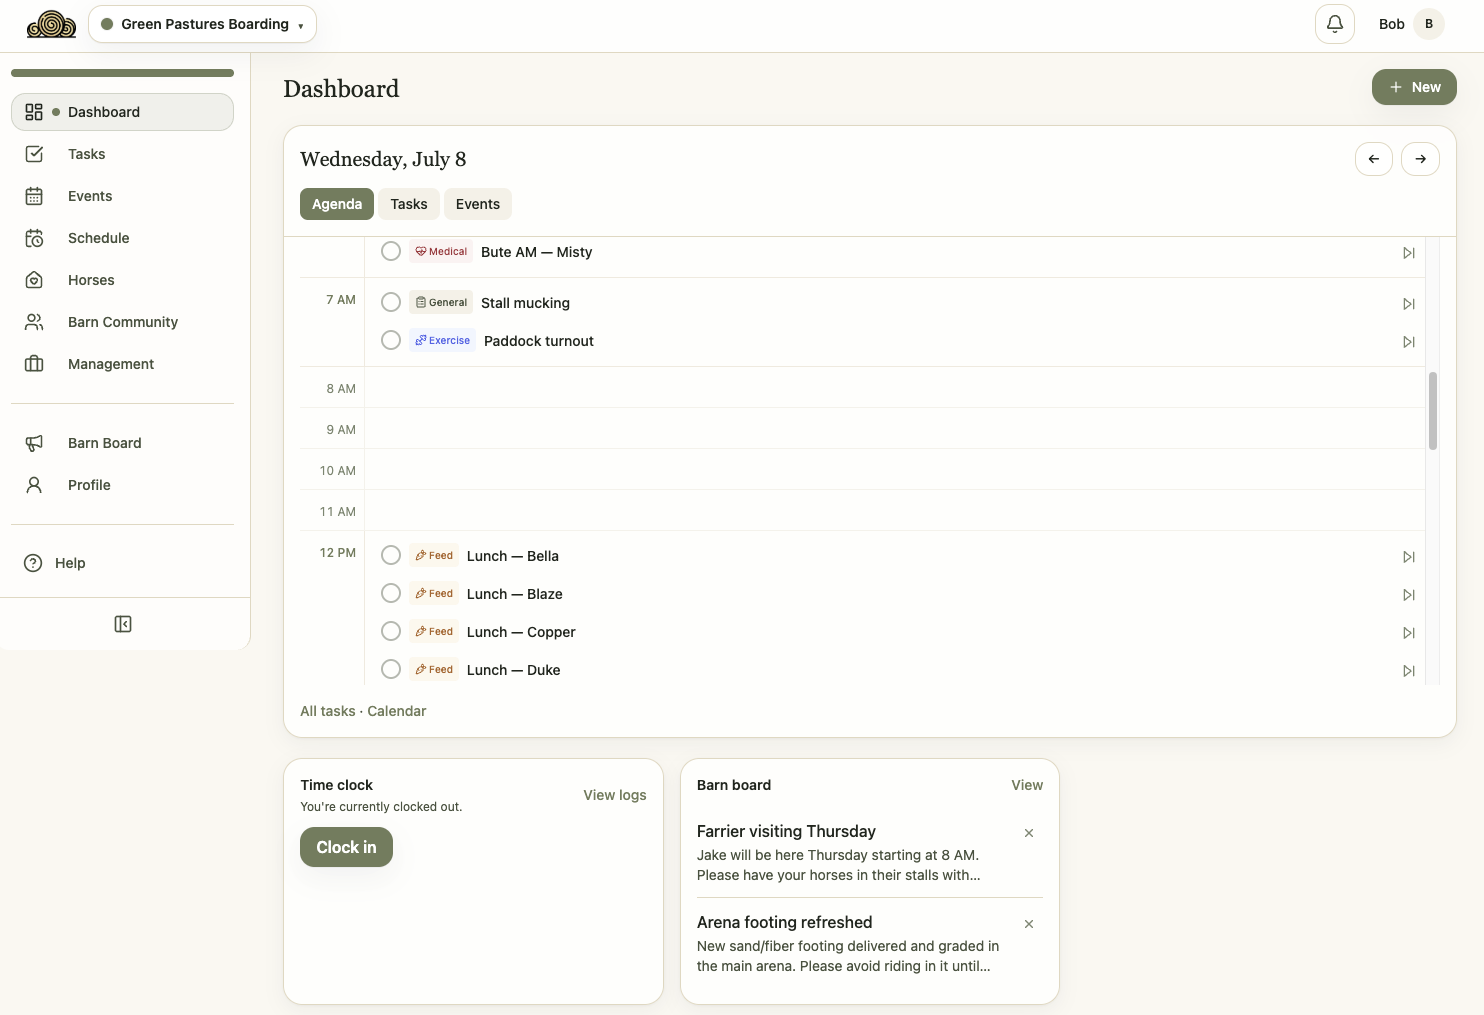Open Barn Community label in sidebar

pos(123,322)
